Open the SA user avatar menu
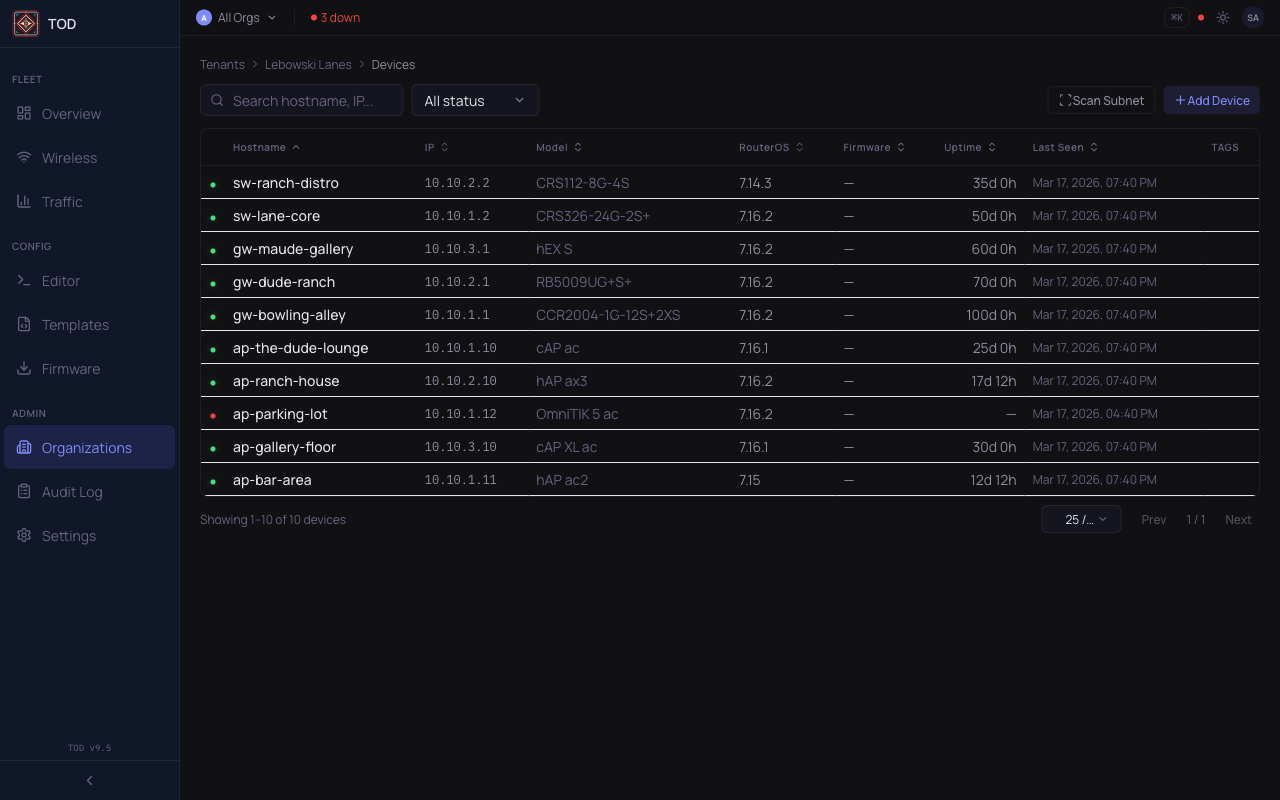 click(x=1252, y=17)
